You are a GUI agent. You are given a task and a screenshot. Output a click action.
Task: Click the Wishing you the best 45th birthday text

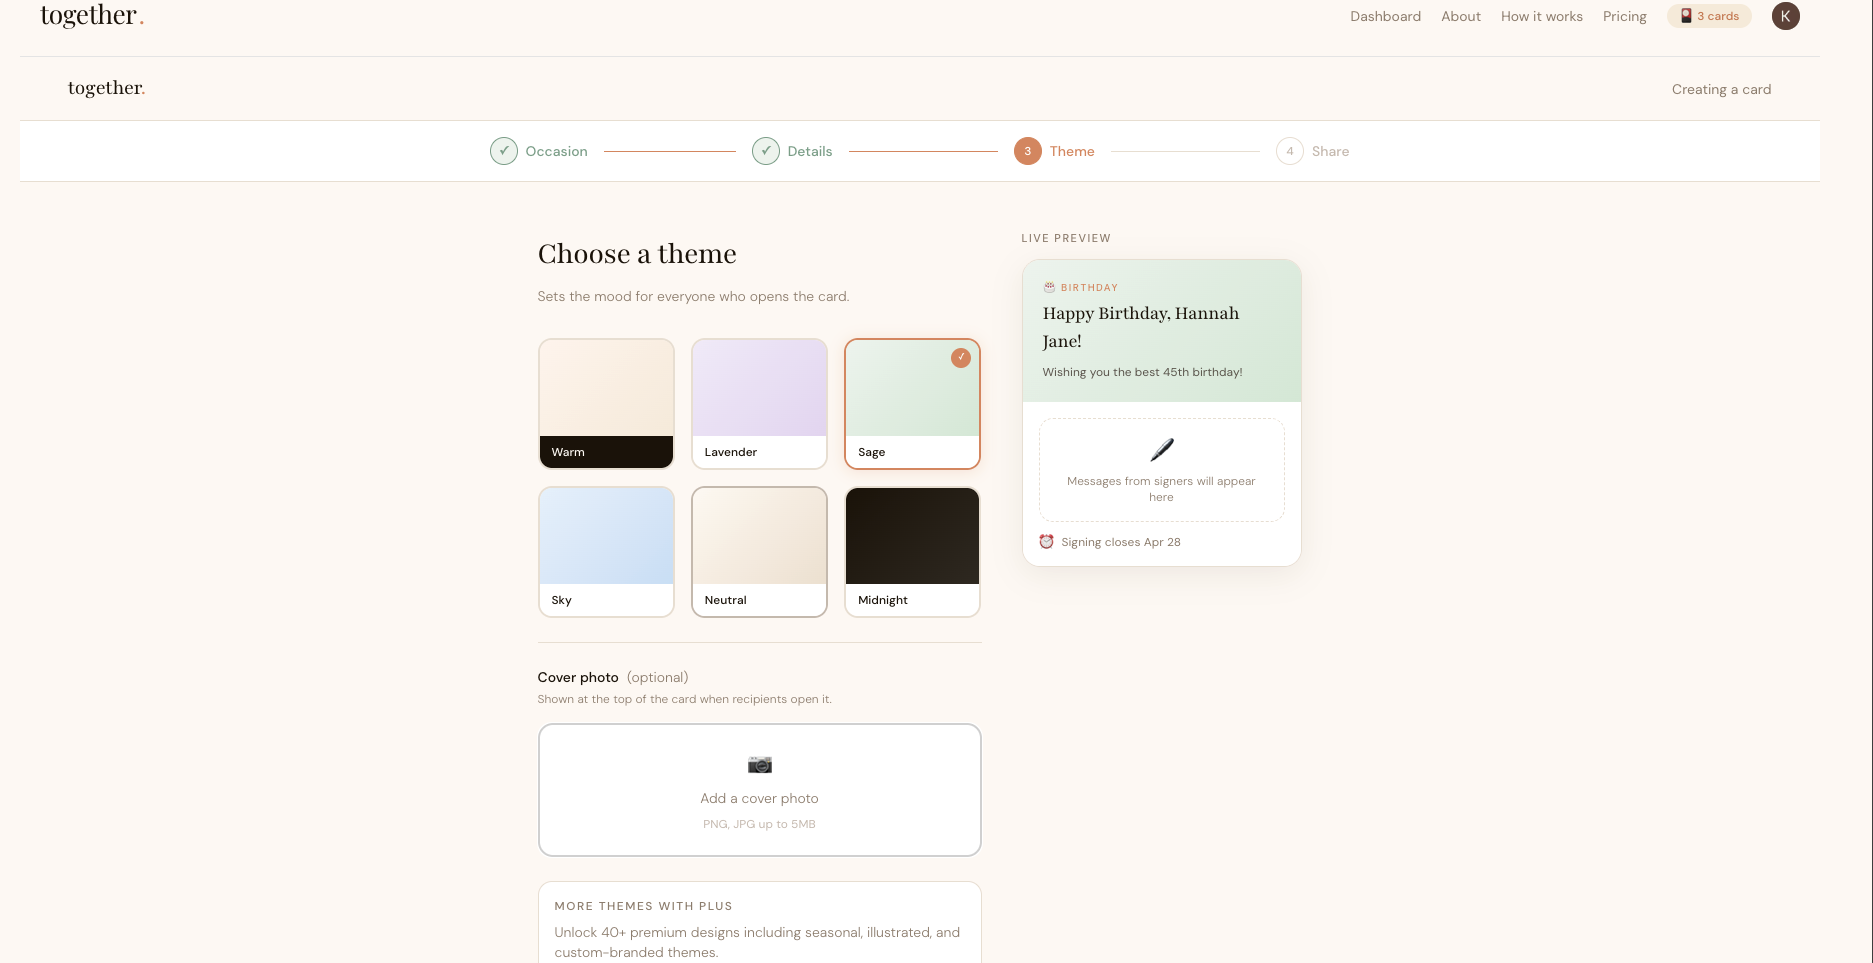[x=1142, y=372]
